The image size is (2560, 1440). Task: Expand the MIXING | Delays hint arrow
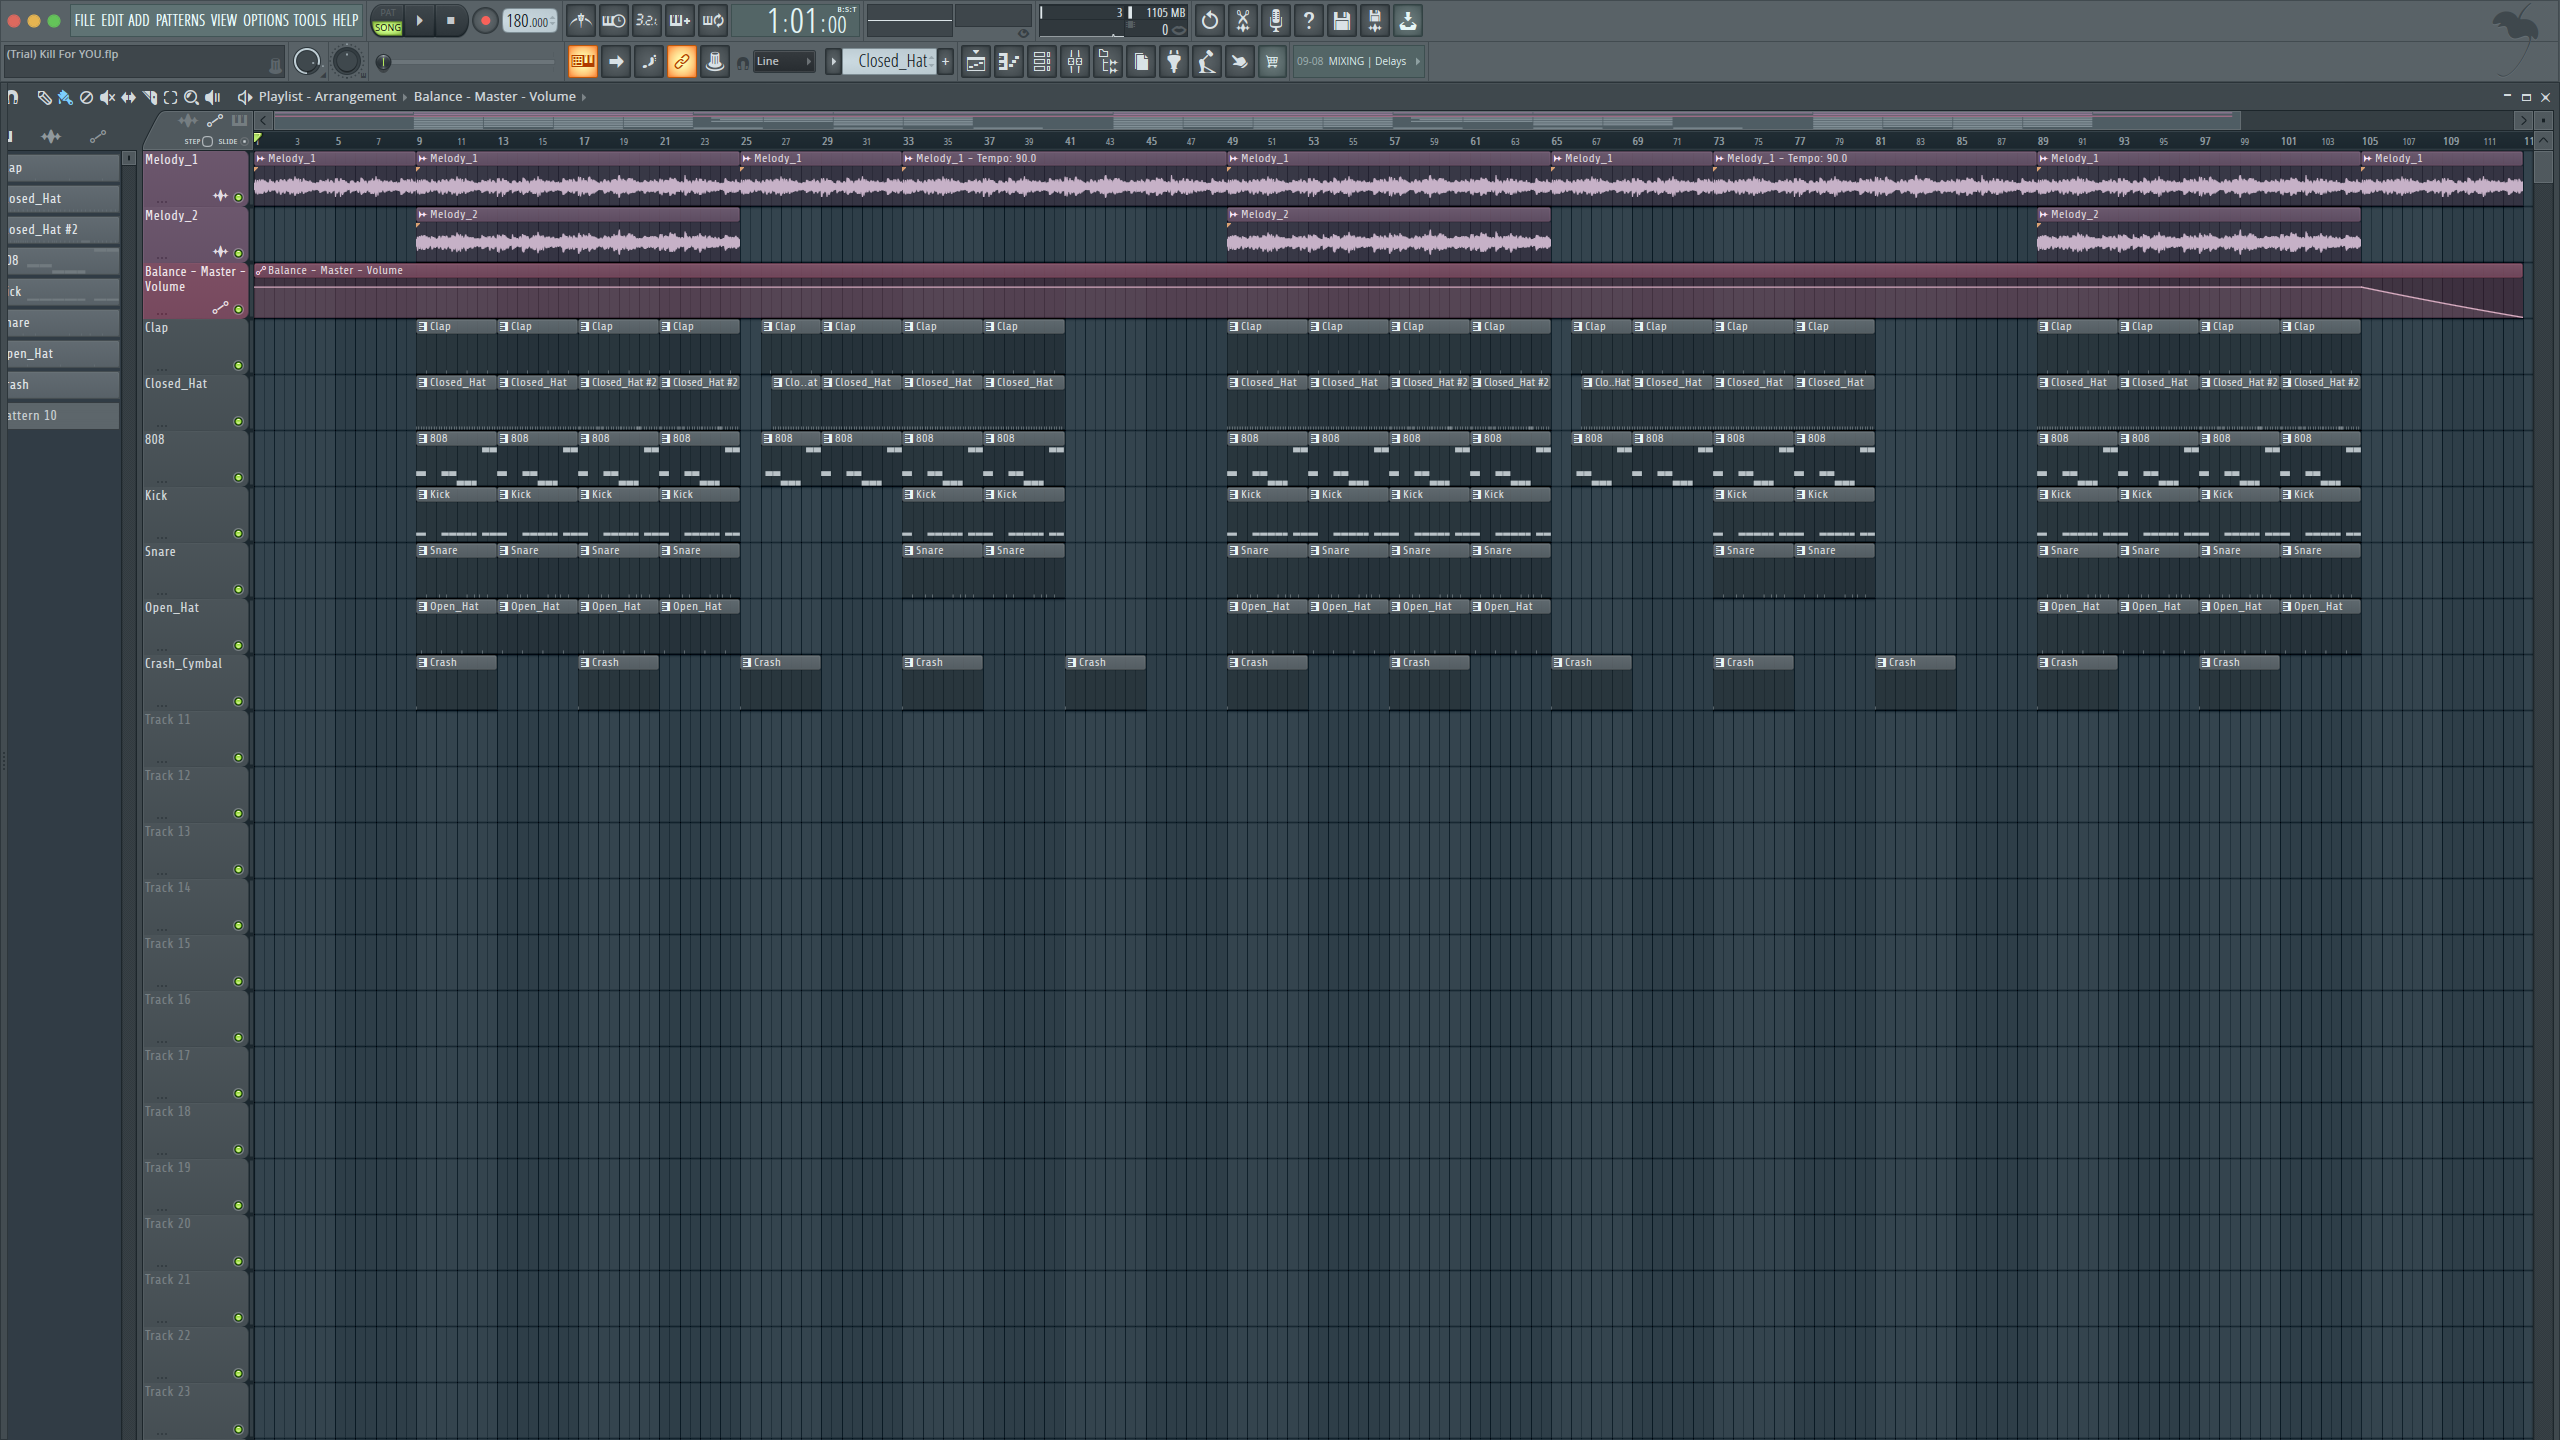(x=1418, y=62)
